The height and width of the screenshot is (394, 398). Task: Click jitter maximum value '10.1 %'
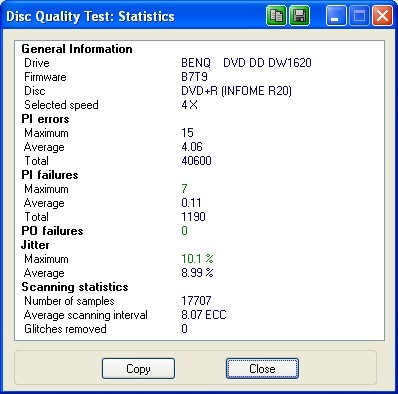(x=197, y=259)
